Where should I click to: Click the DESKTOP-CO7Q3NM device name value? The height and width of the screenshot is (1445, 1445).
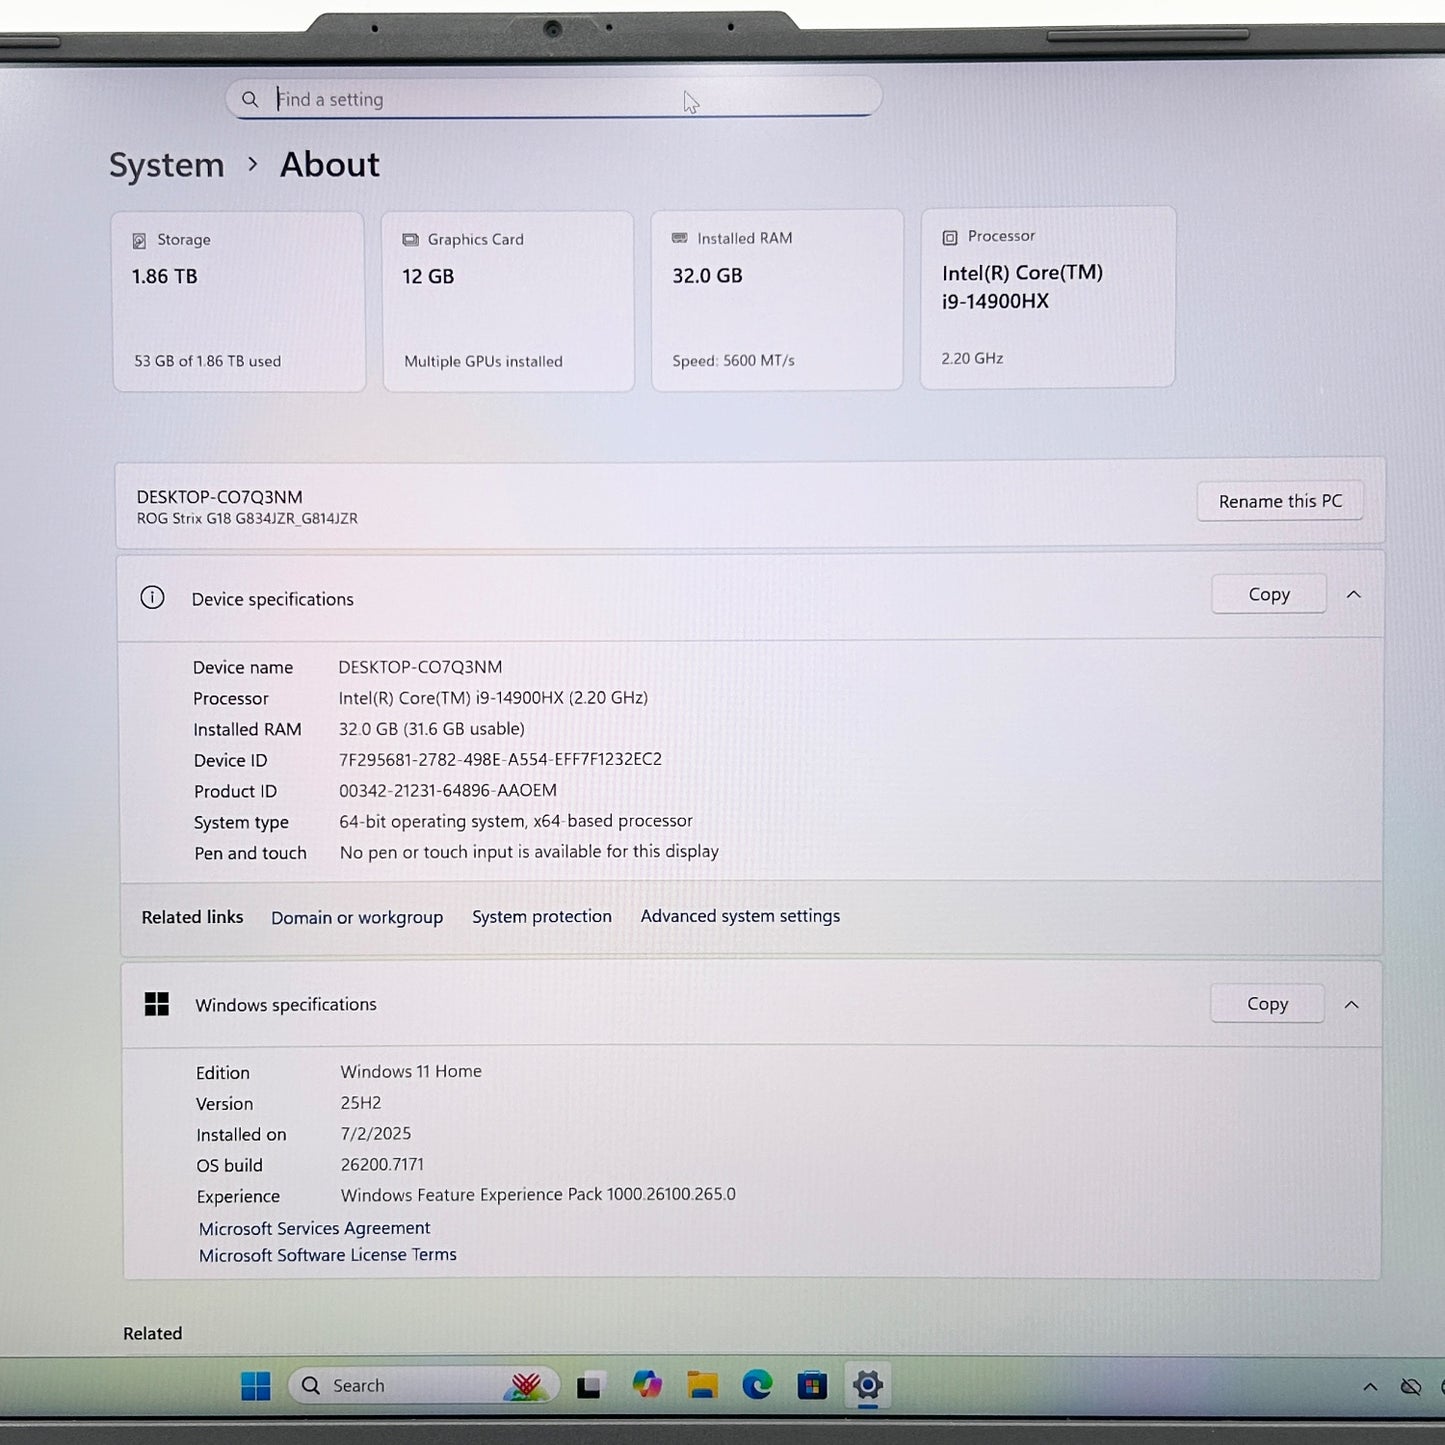click(x=420, y=667)
